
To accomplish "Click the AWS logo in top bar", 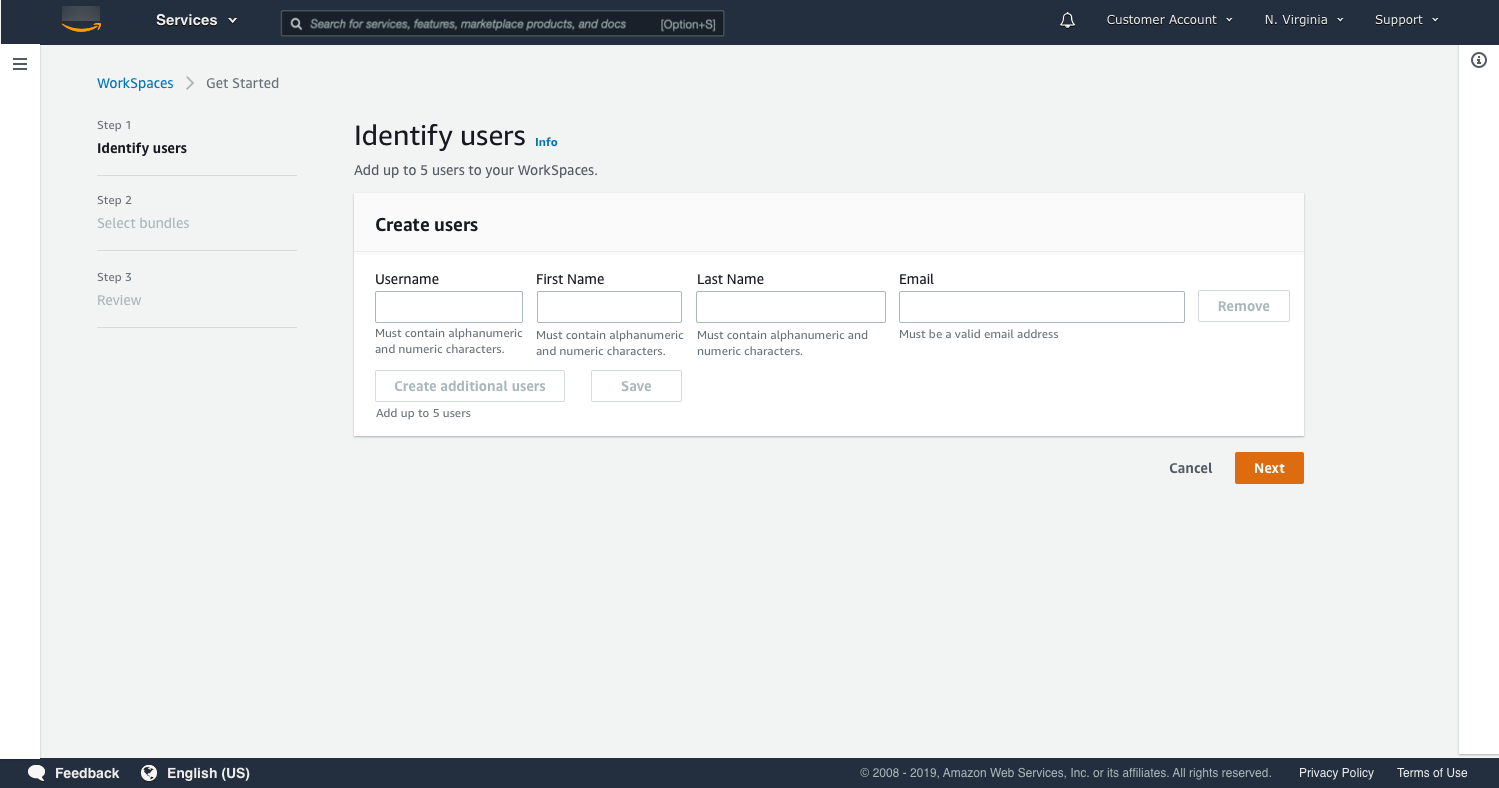I will tap(80, 18).
